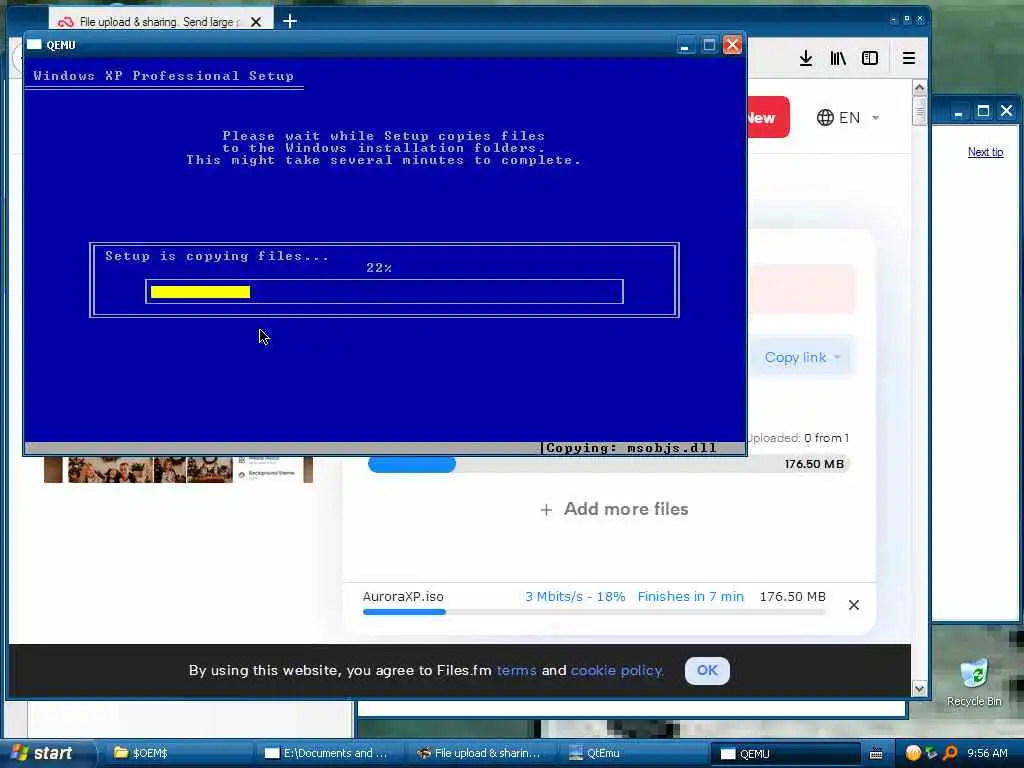1024x768 pixels.
Task: Cancel the AuroraXP.iso upload with X
Action: [x=854, y=605]
